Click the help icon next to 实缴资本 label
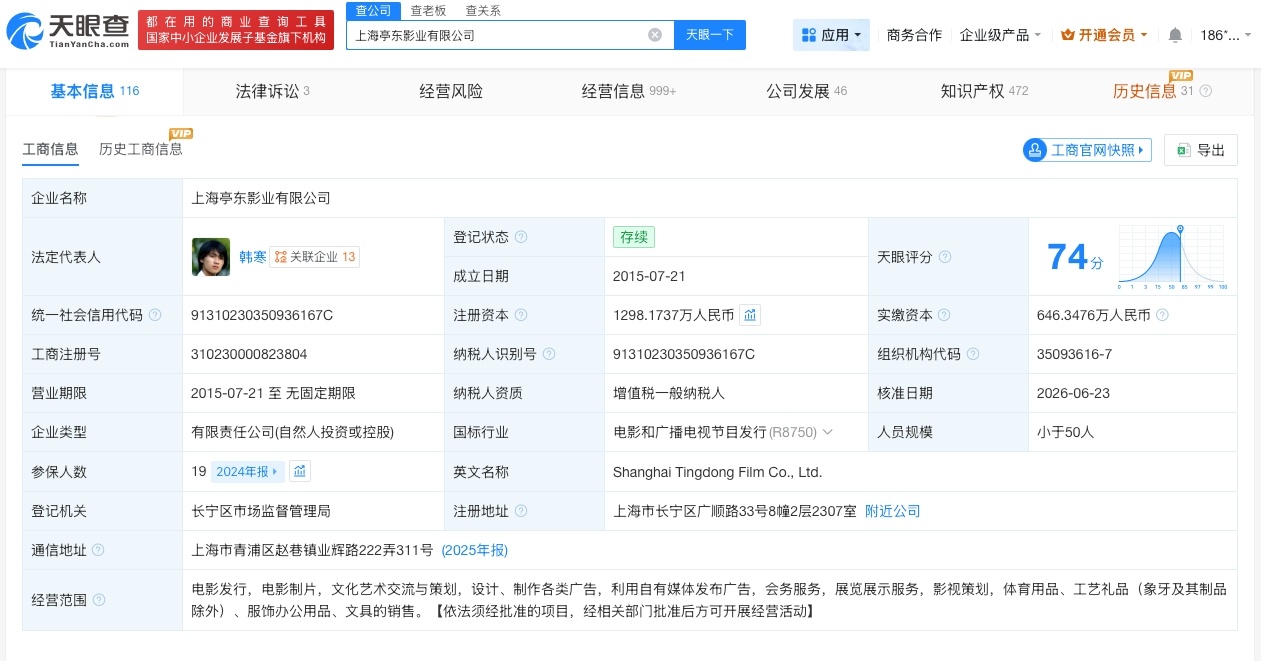Viewport: 1261px width, 661px height. click(x=945, y=315)
